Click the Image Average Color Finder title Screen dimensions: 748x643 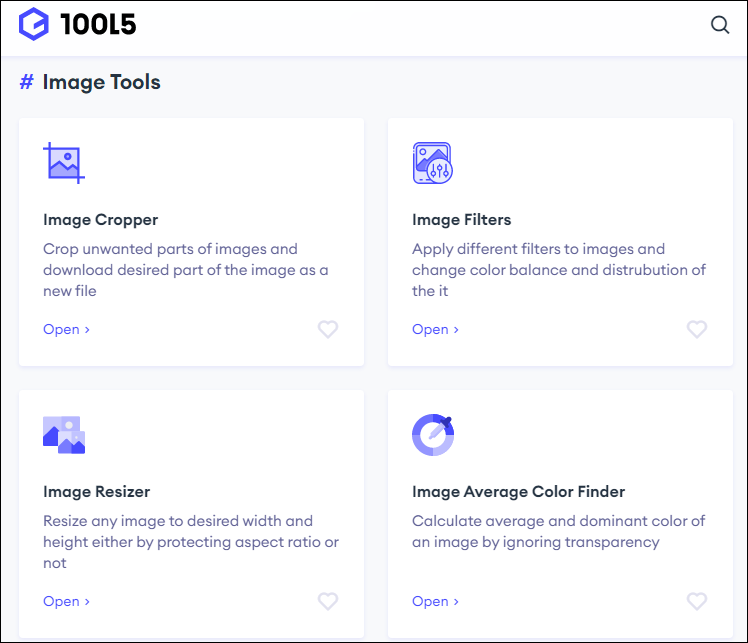[518, 492]
